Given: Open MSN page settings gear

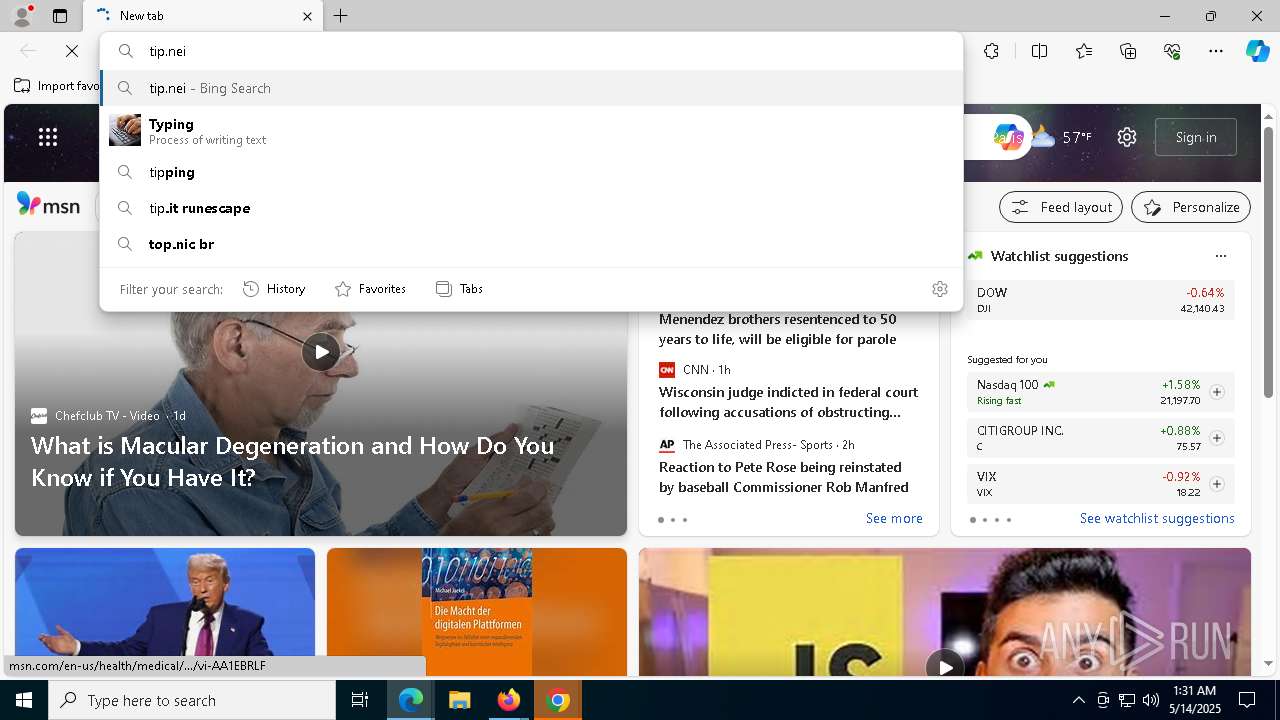Looking at the screenshot, I should click(1127, 137).
